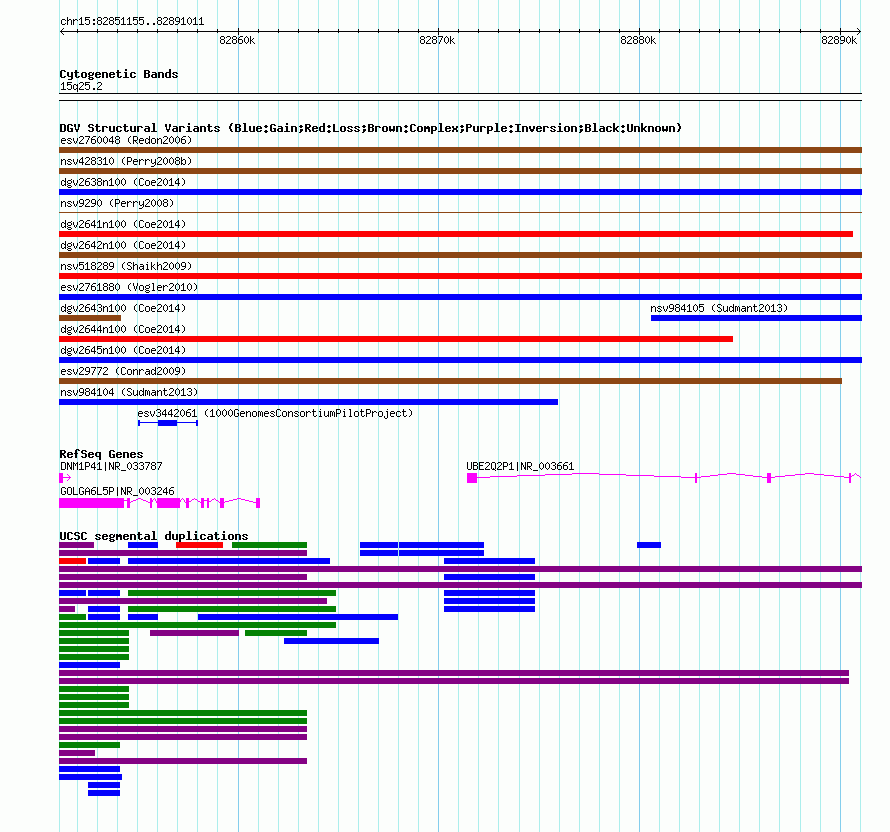Click the DNM1P41|NR_033787 gene label
This screenshot has height=832, width=890.
click(111, 467)
